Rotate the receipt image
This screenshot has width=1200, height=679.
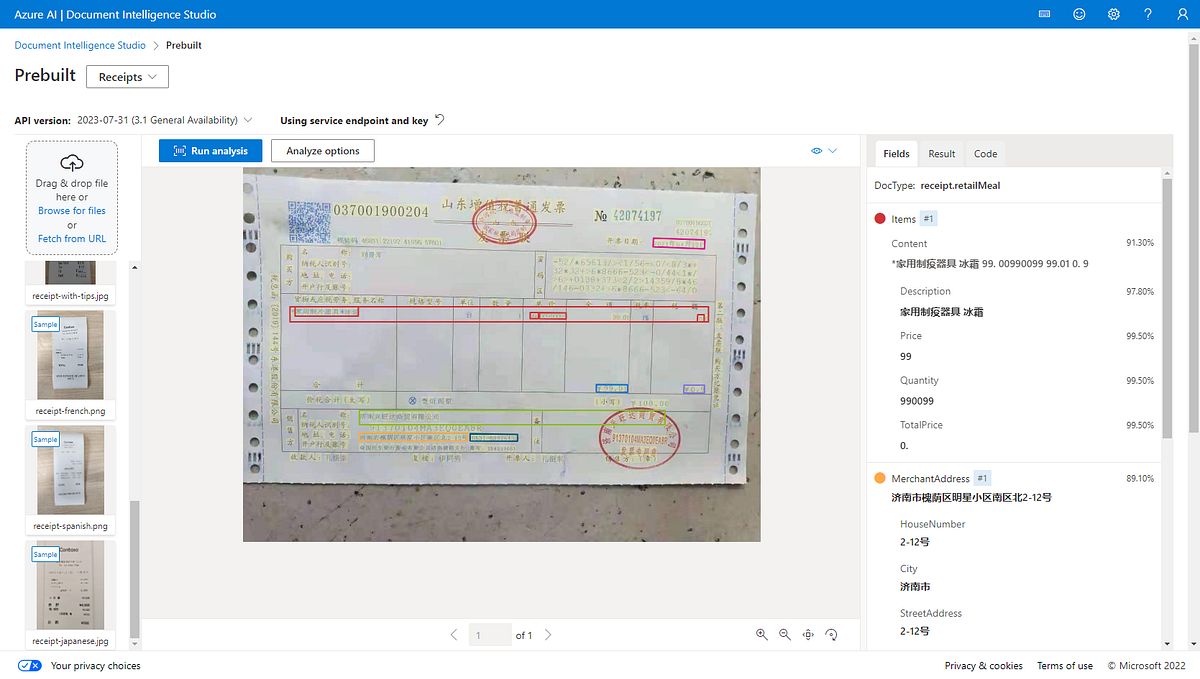[831, 634]
